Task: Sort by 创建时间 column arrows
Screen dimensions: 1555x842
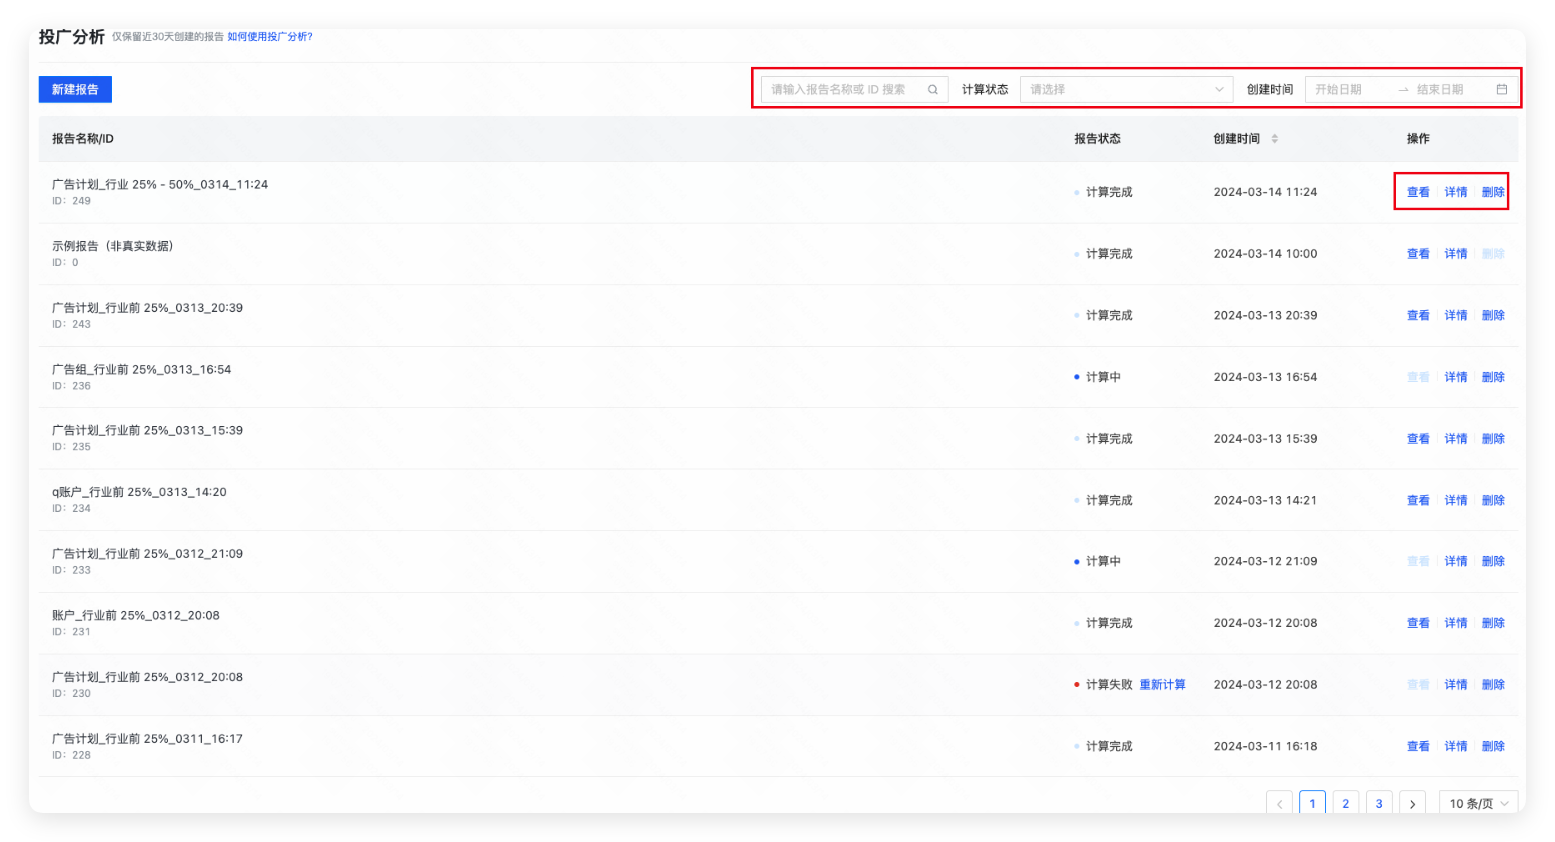Action: (1274, 139)
